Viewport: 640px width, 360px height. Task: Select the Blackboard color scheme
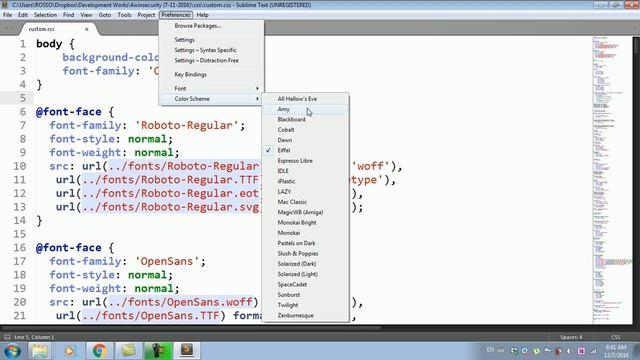[305, 119]
